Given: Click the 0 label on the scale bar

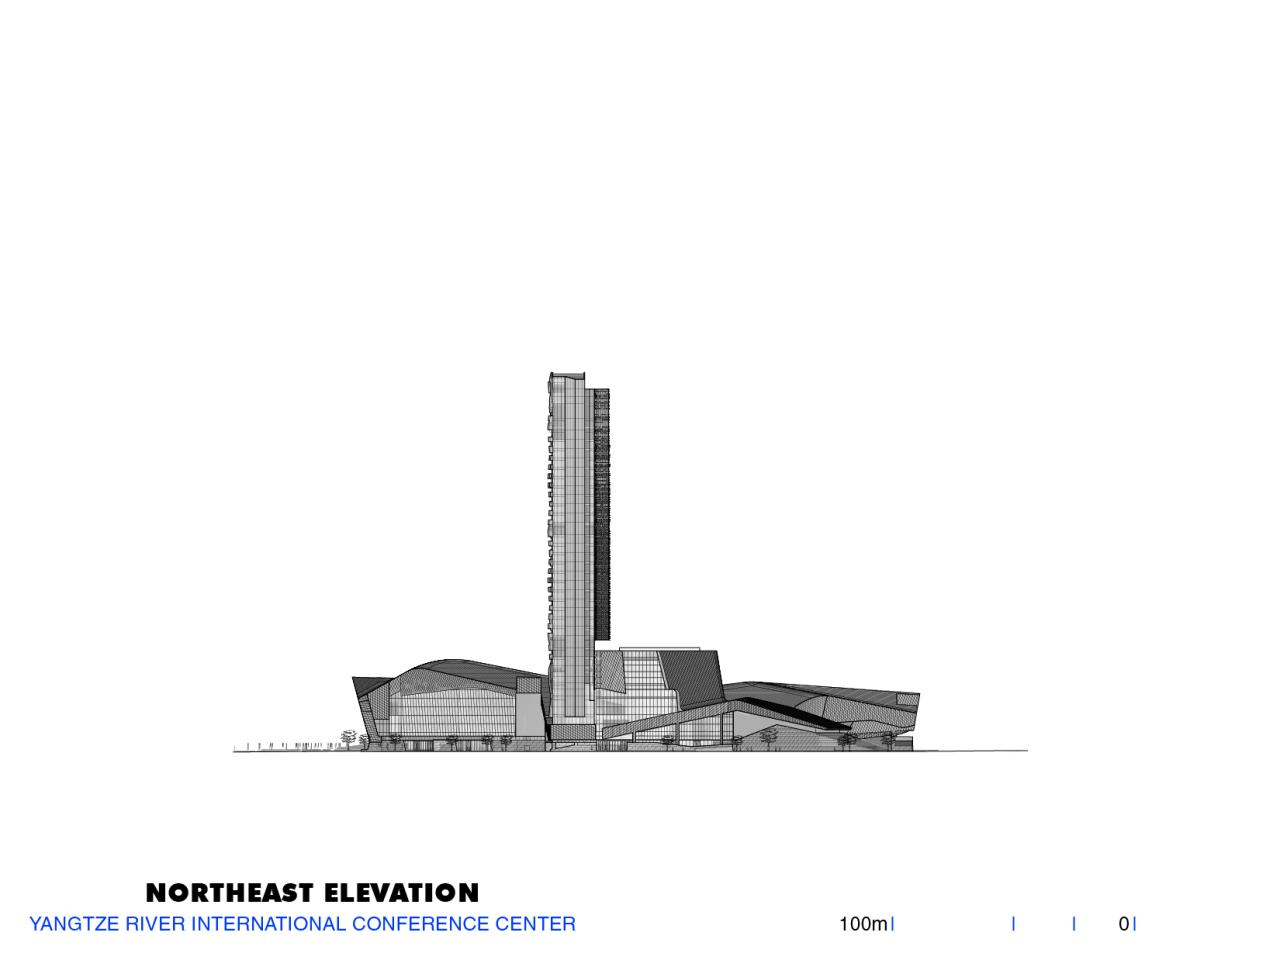Looking at the screenshot, I should (1126, 924).
